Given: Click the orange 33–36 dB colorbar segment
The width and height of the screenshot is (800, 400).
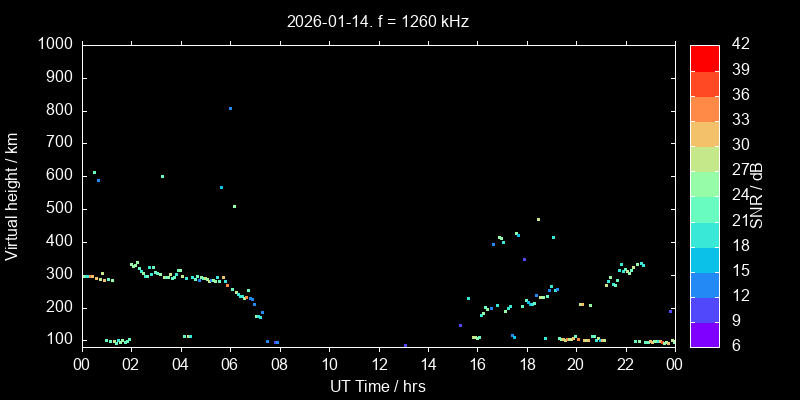Looking at the screenshot, I should (705, 108).
